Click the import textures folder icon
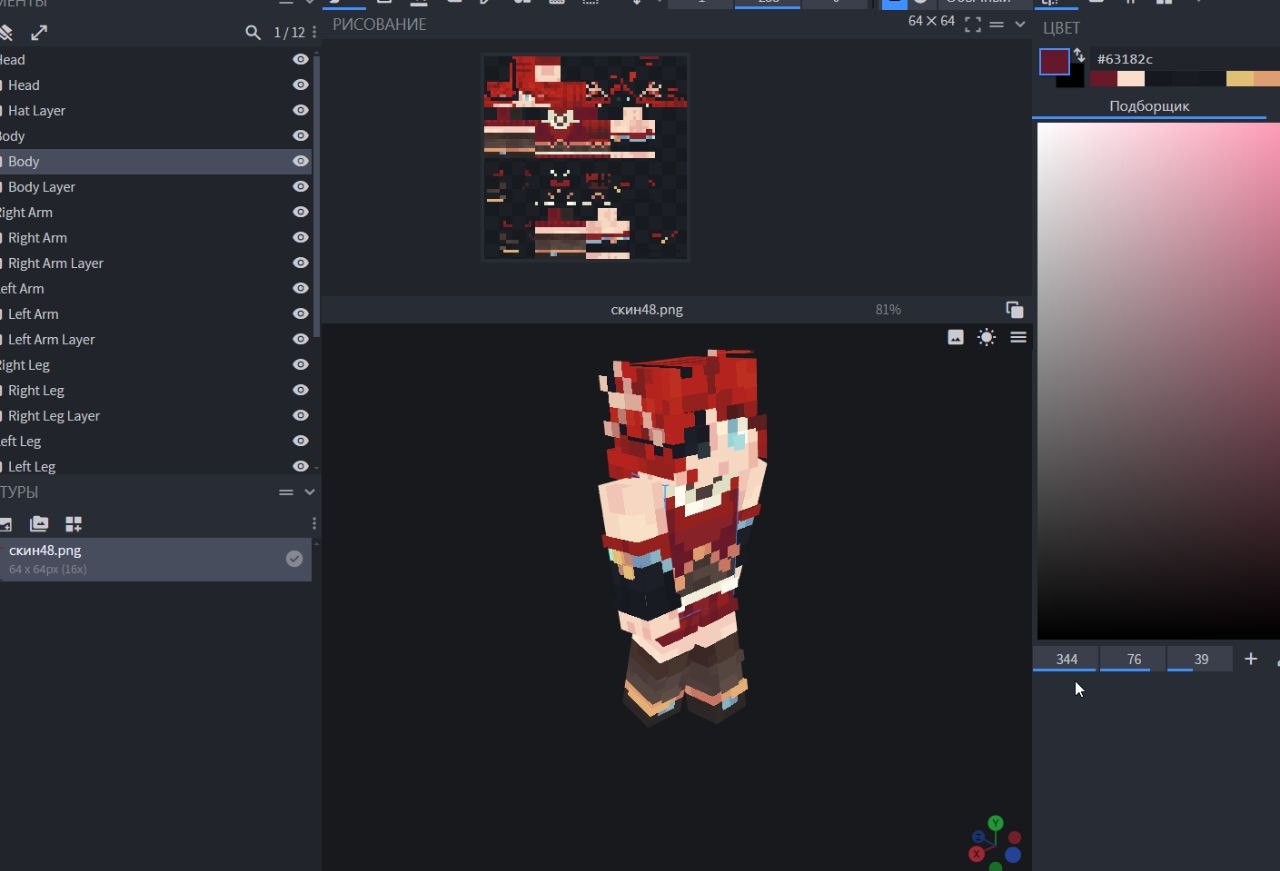Viewport: 1280px width, 871px height. click(39, 524)
